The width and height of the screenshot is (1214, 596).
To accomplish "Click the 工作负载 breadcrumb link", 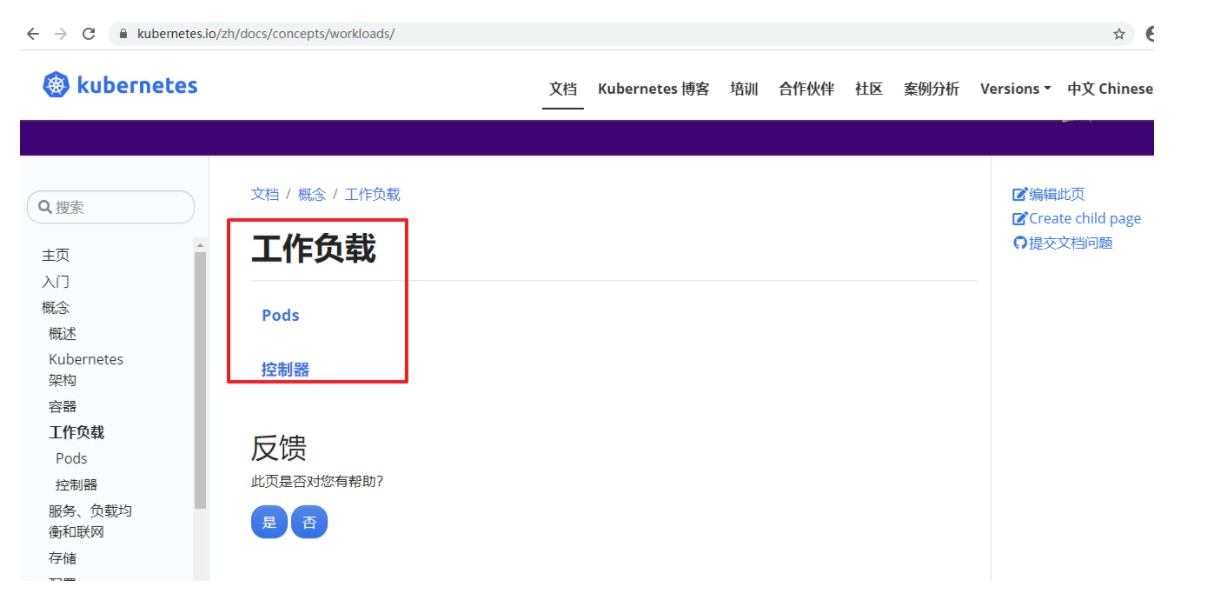I will [x=372, y=194].
